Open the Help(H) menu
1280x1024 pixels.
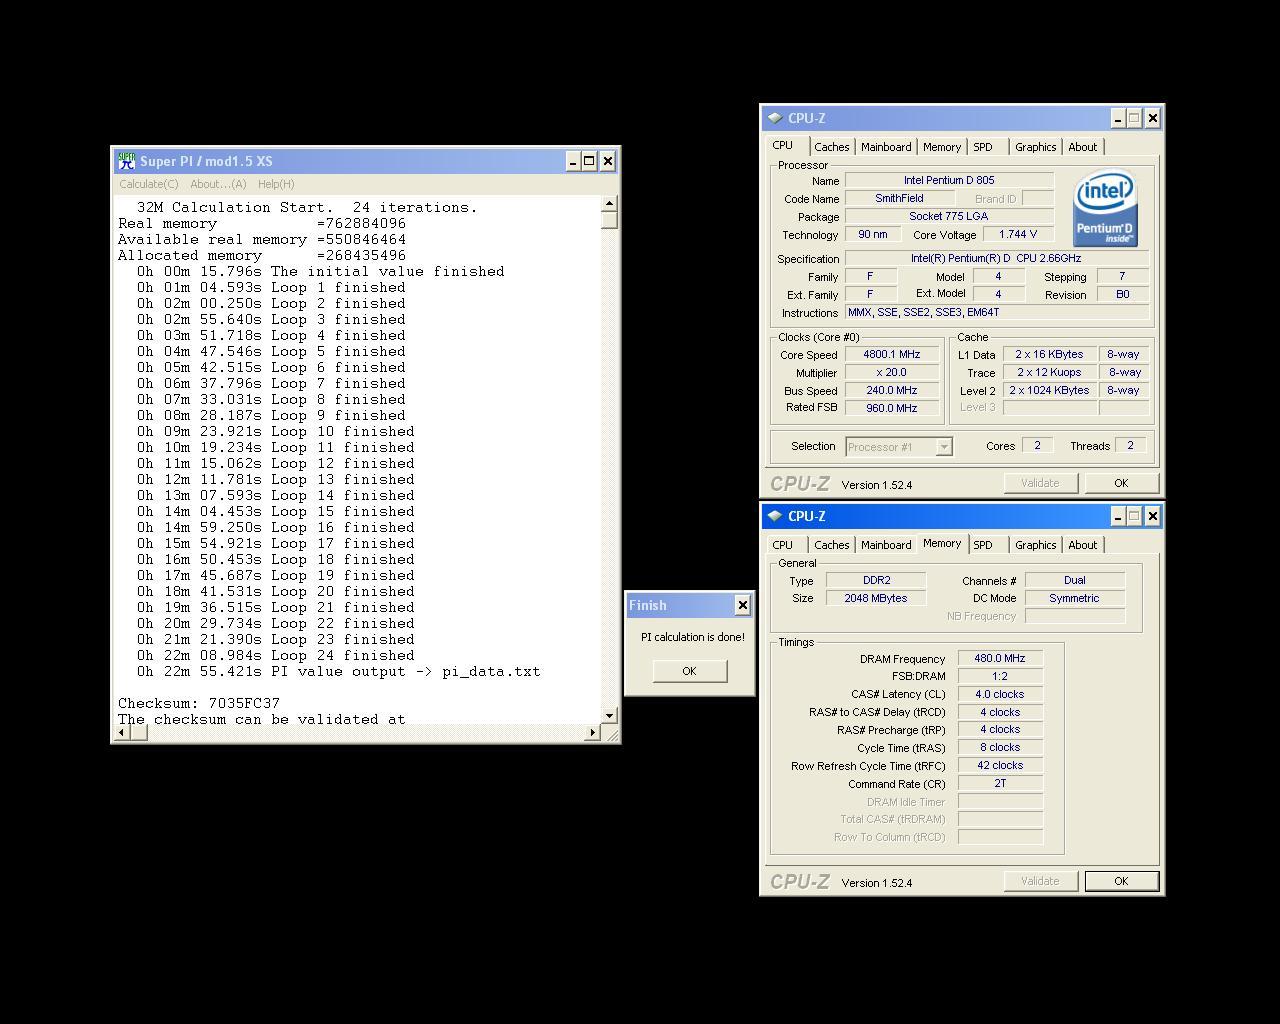(276, 184)
